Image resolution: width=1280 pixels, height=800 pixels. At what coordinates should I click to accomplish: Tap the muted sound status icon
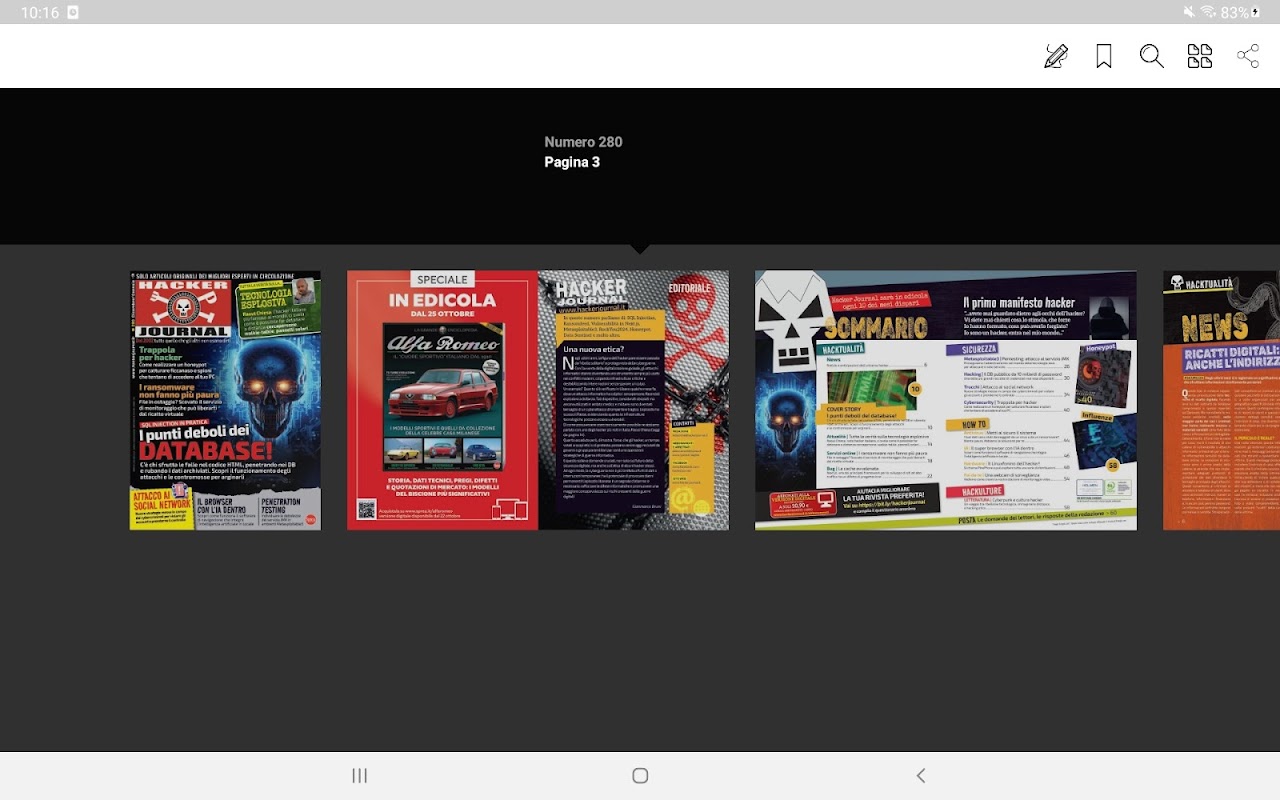point(1189,13)
